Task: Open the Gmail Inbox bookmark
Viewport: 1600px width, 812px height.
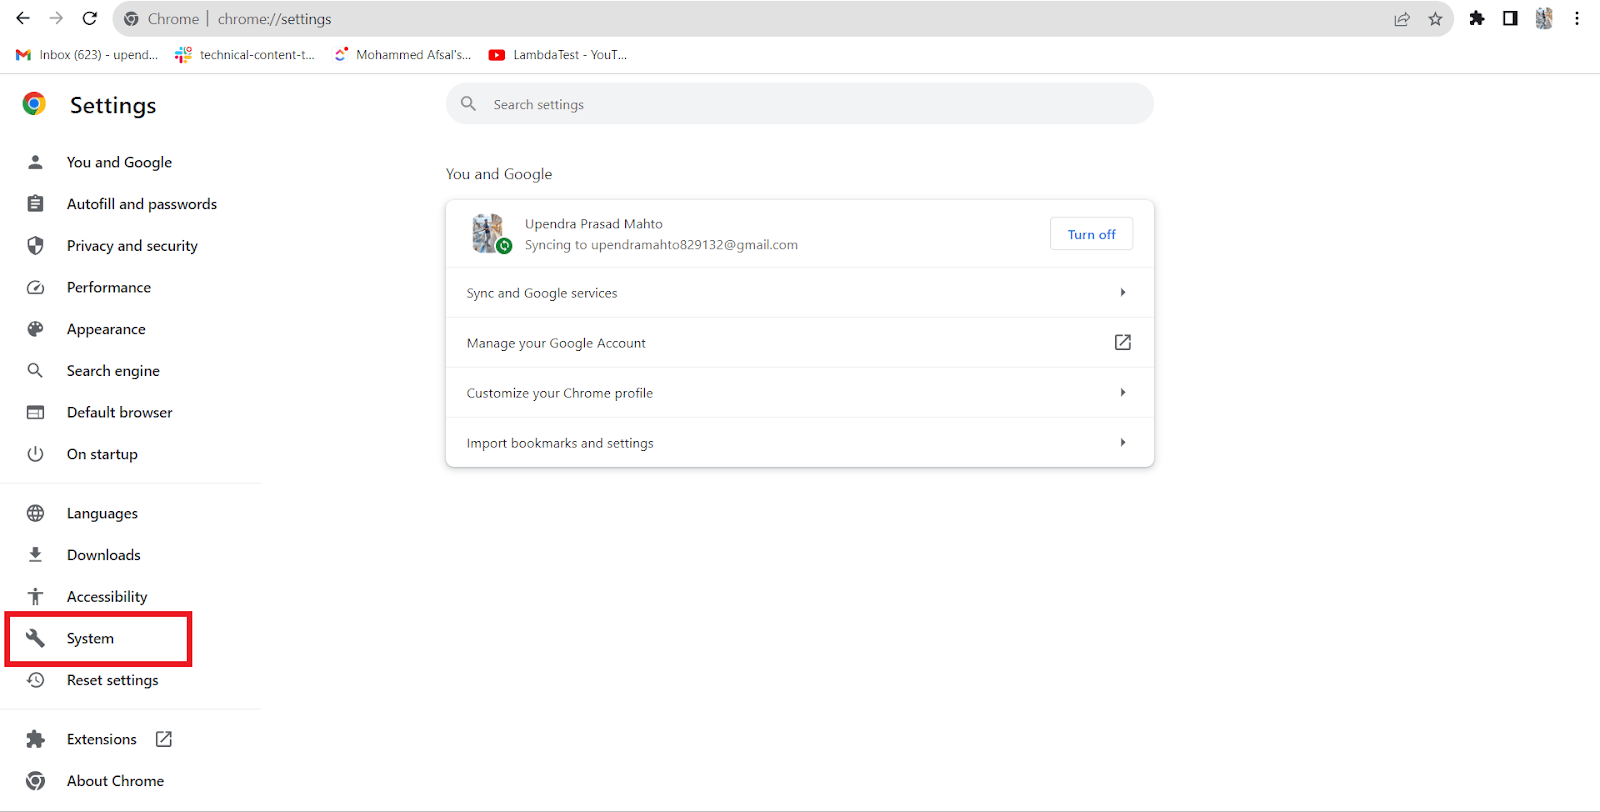Action: tap(87, 55)
